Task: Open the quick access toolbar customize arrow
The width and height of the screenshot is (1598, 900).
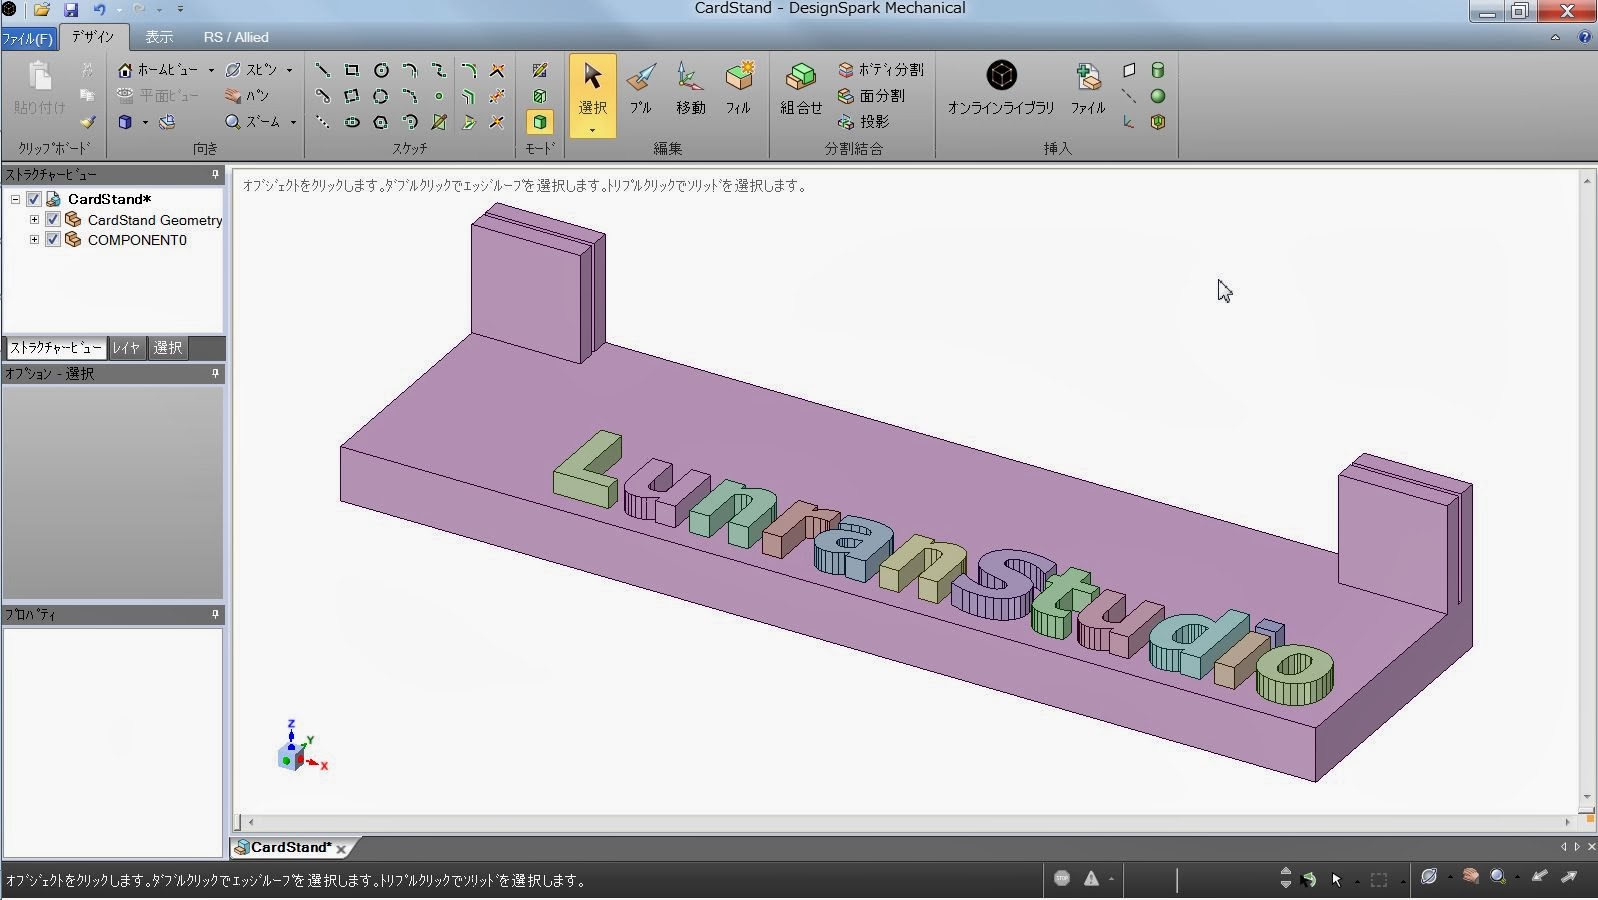Action: coord(180,10)
